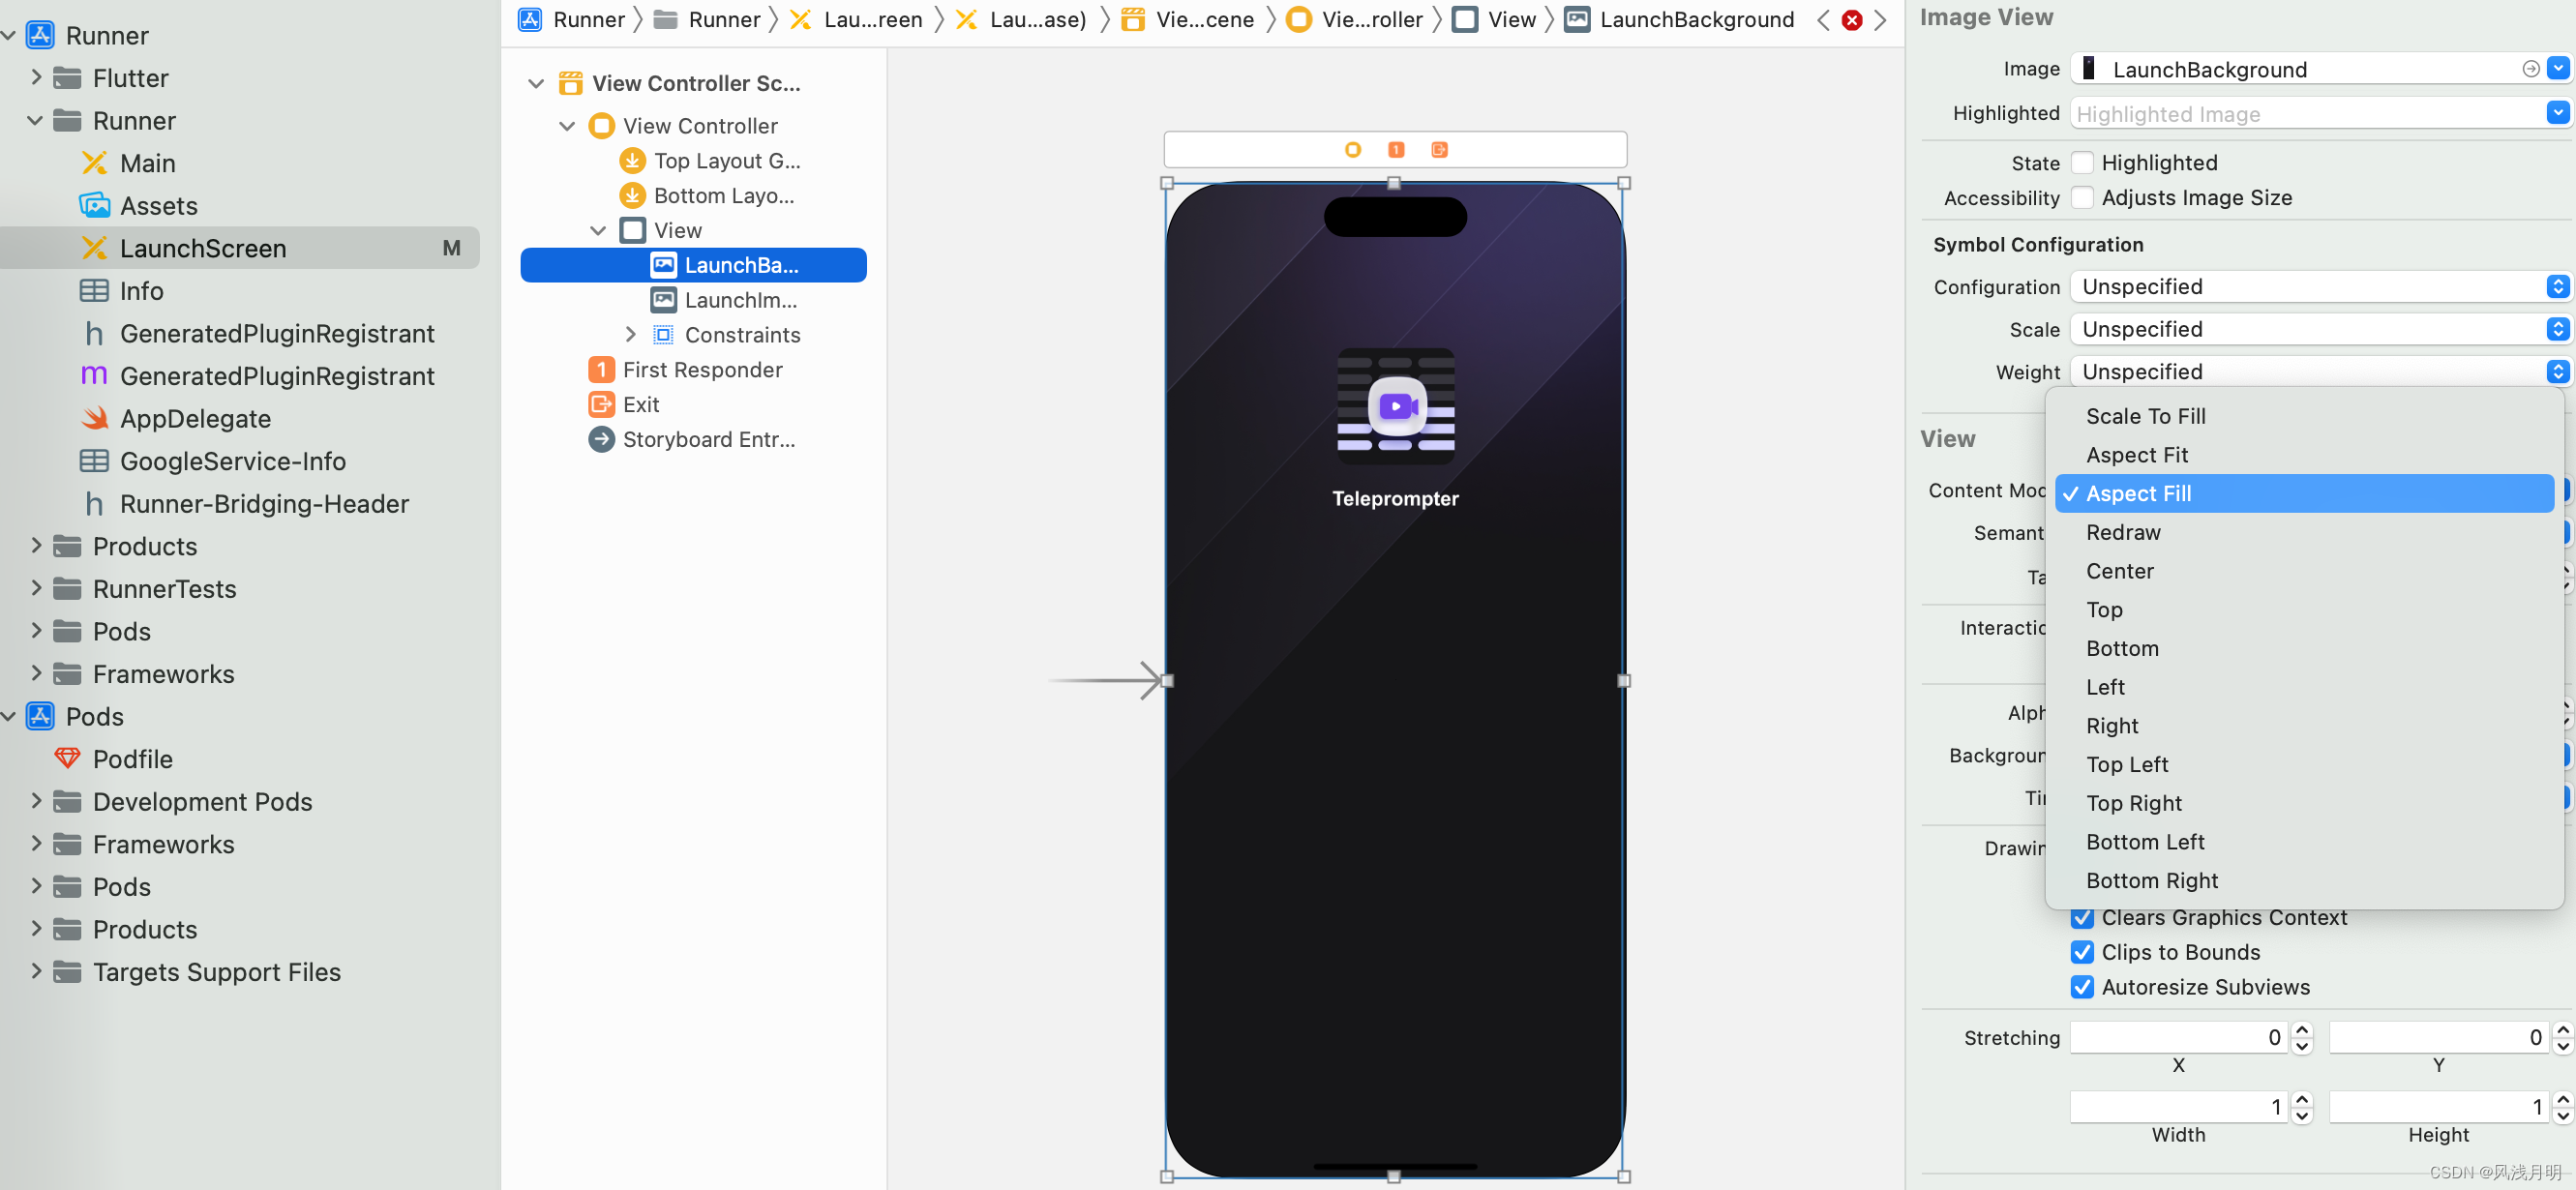Select the Assets catalog
The image size is (2576, 1190).
pyautogui.click(x=158, y=206)
